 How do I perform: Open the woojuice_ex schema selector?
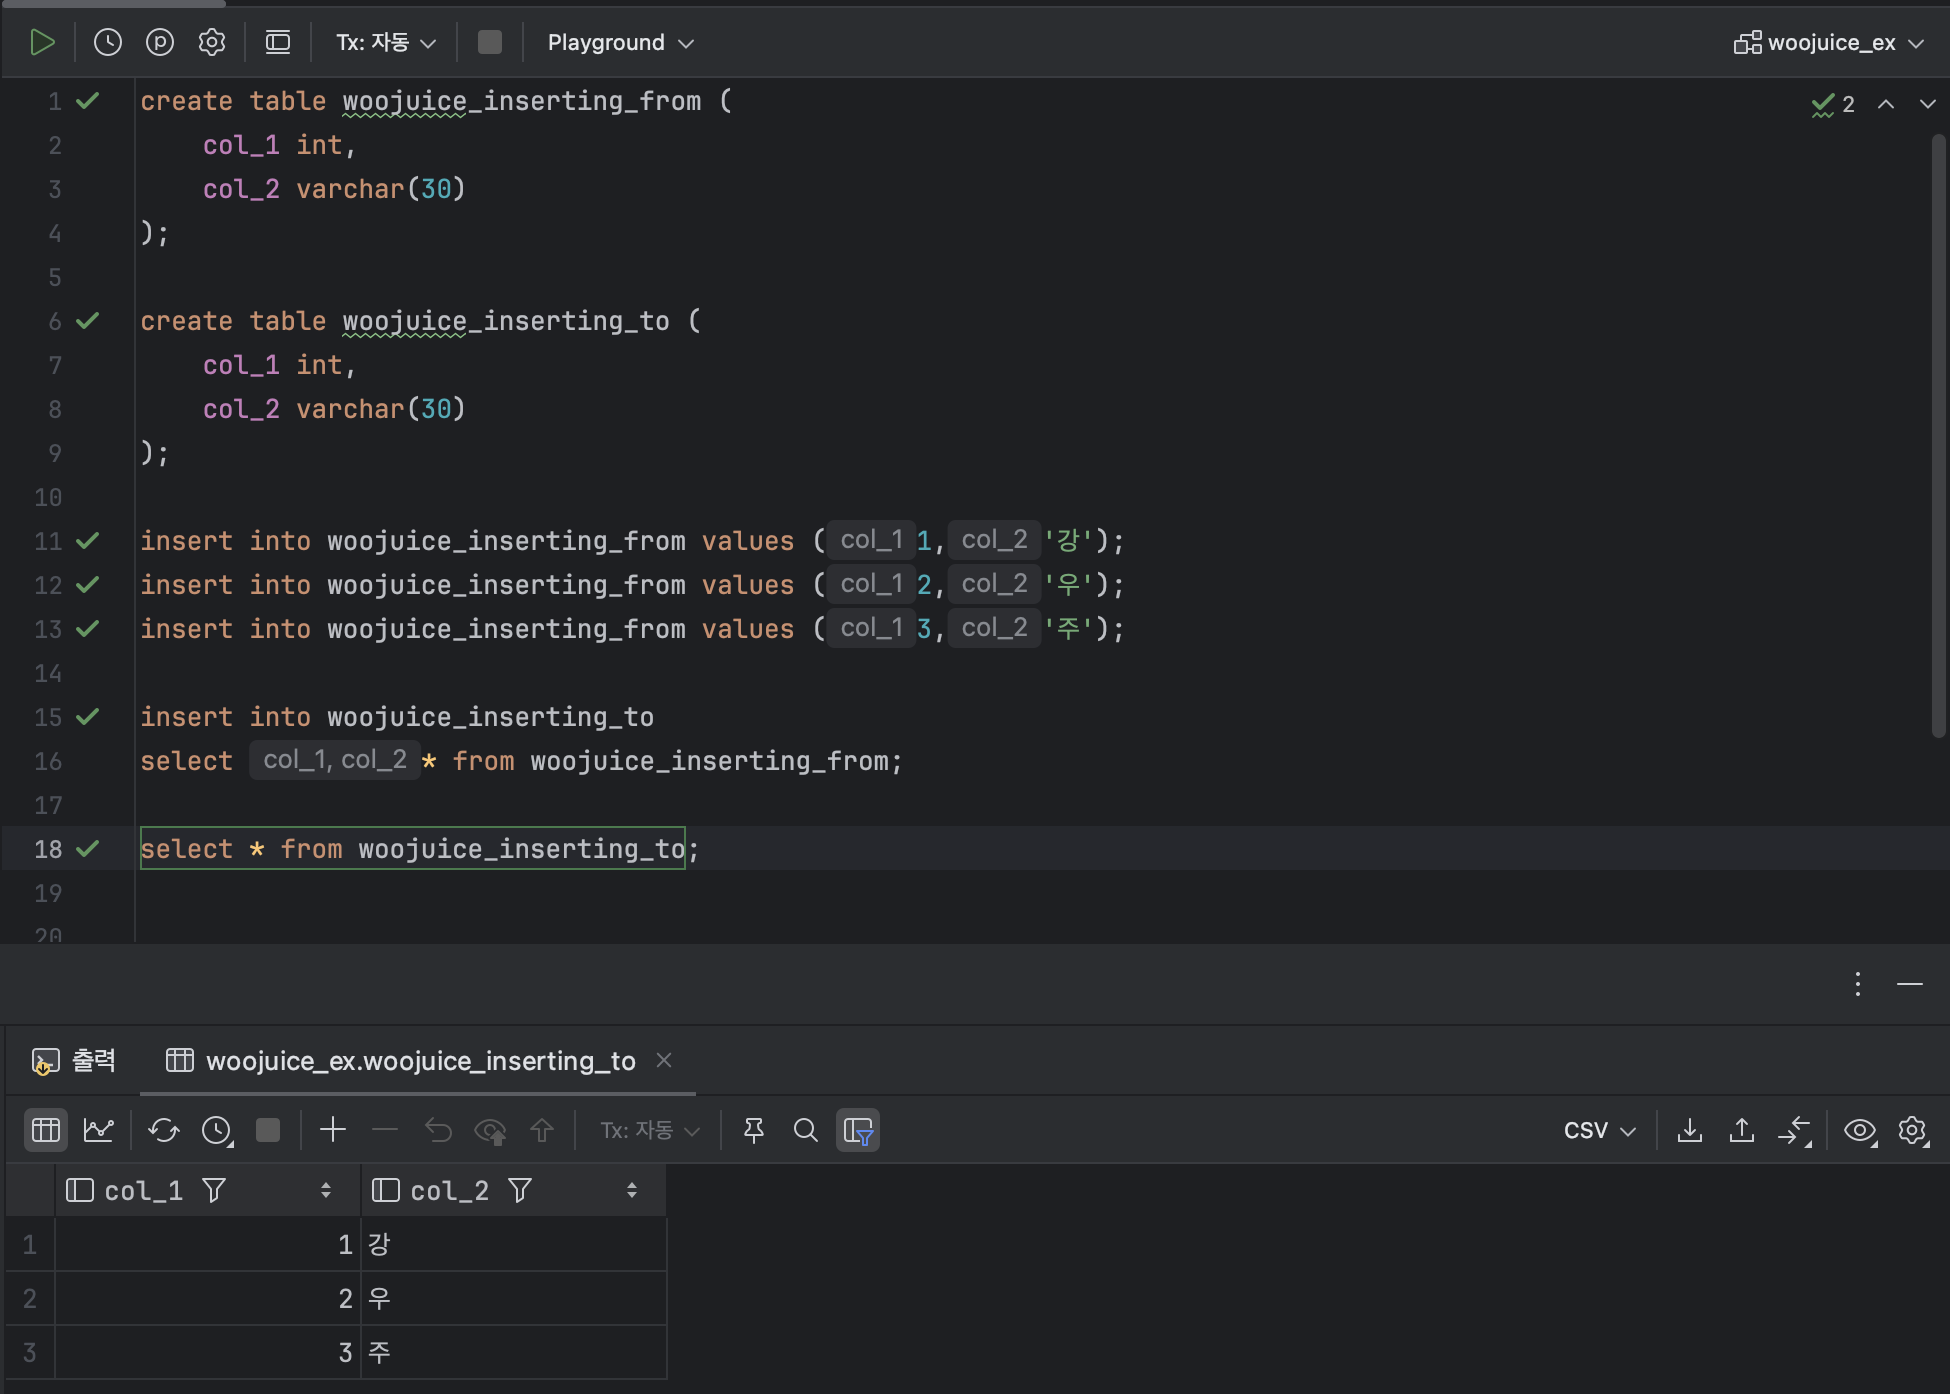coord(1829,43)
